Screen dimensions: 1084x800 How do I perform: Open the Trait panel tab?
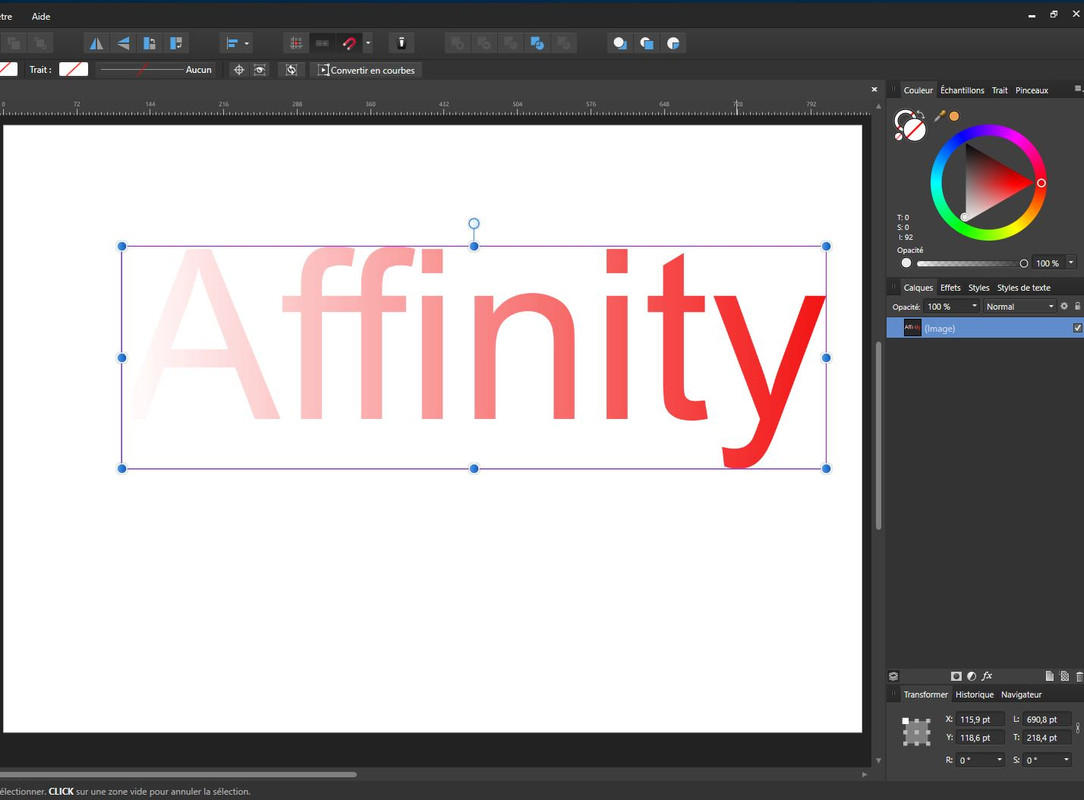(1000, 90)
